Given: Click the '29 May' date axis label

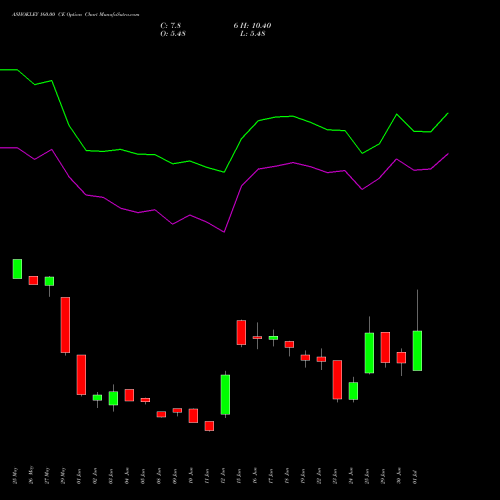Looking at the screenshot, I should pyautogui.click(x=63, y=476).
